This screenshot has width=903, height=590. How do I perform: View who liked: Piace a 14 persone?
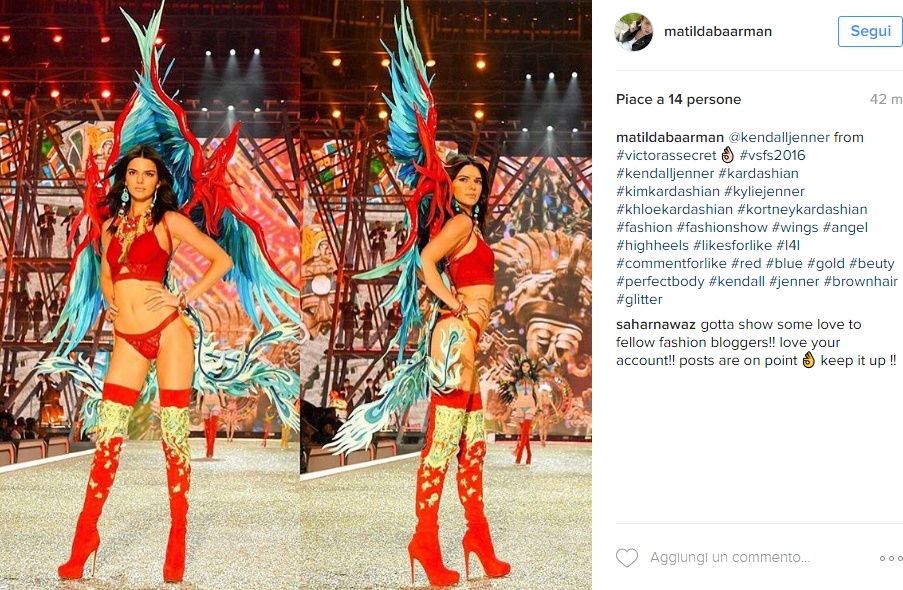pyautogui.click(x=678, y=100)
